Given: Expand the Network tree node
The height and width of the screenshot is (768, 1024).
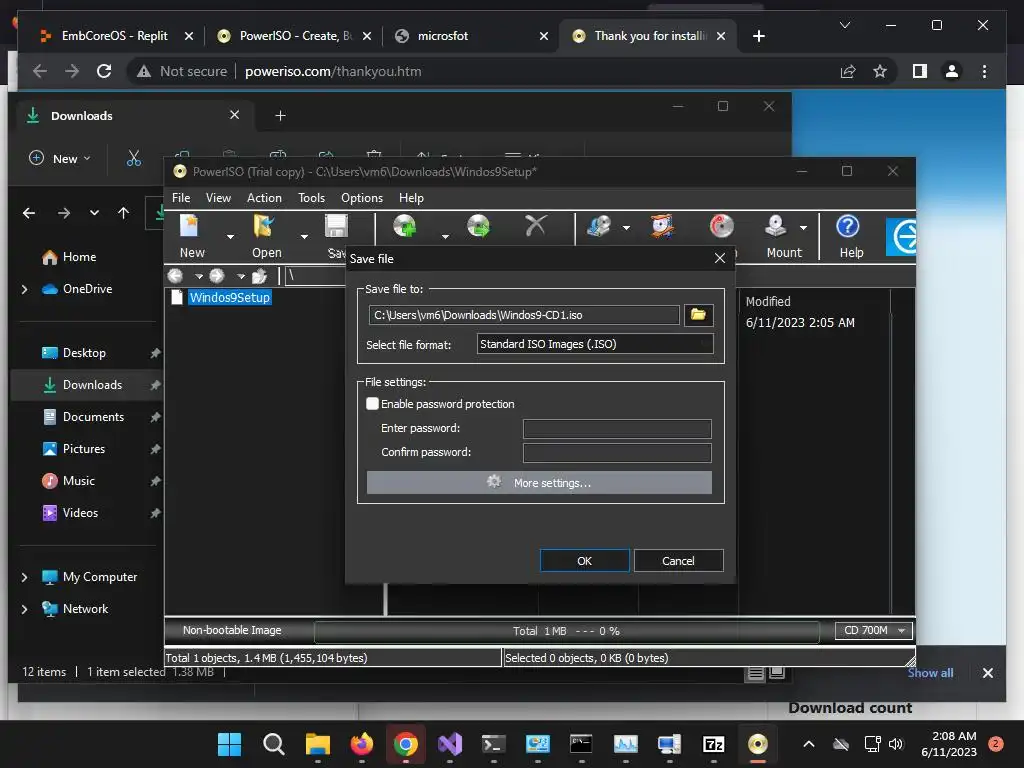Looking at the screenshot, I should (x=25, y=609).
